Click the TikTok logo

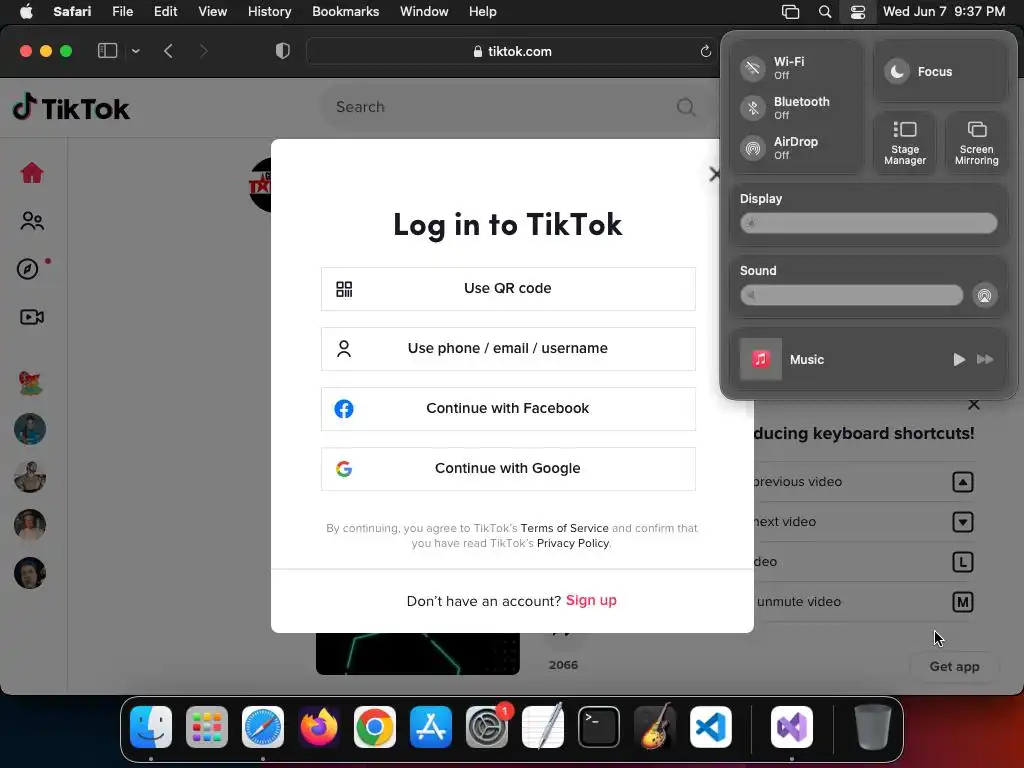click(x=71, y=108)
